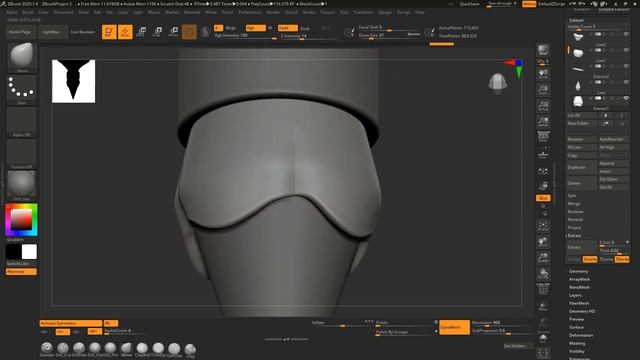
Task: Click the AAHalf view icon
Action: tap(543, 121)
